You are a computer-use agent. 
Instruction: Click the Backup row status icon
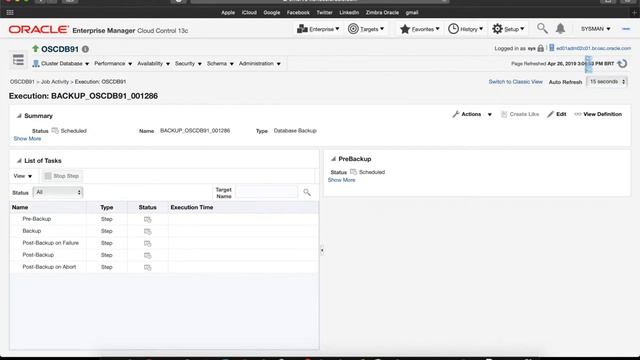(147, 231)
